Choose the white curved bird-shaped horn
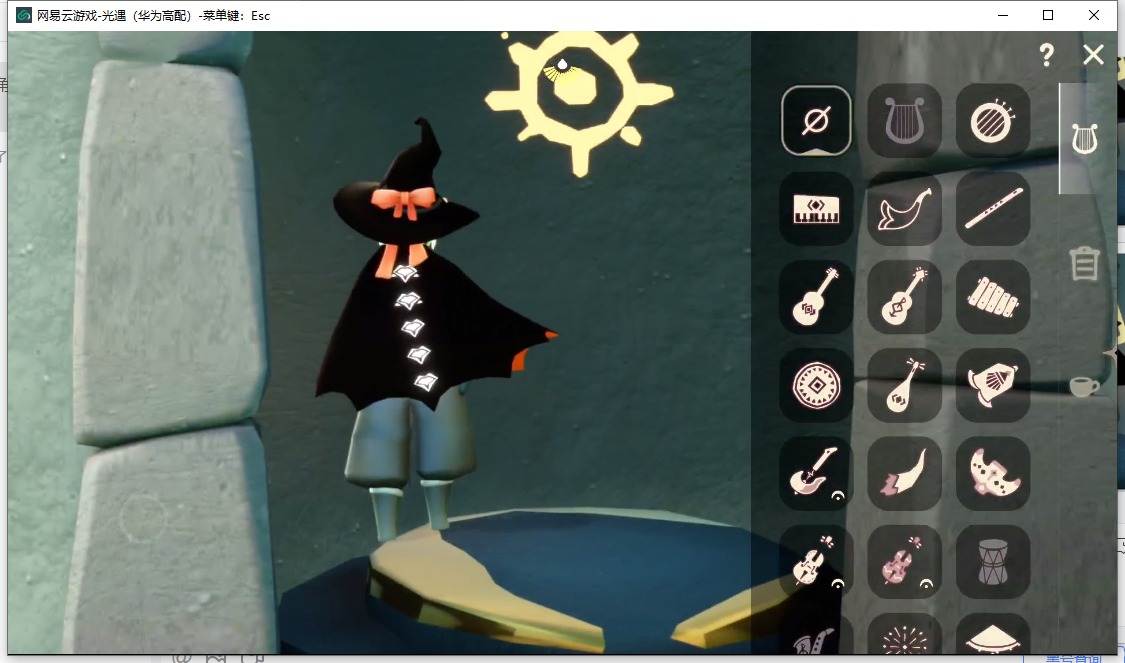1125x663 pixels. pyautogui.click(x=904, y=209)
